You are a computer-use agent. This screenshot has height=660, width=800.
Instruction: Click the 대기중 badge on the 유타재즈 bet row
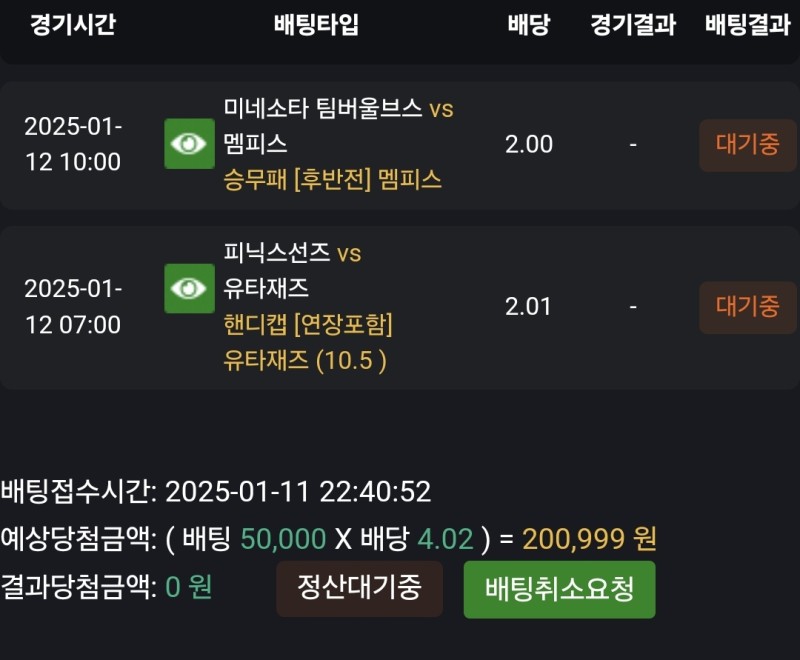(x=747, y=307)
